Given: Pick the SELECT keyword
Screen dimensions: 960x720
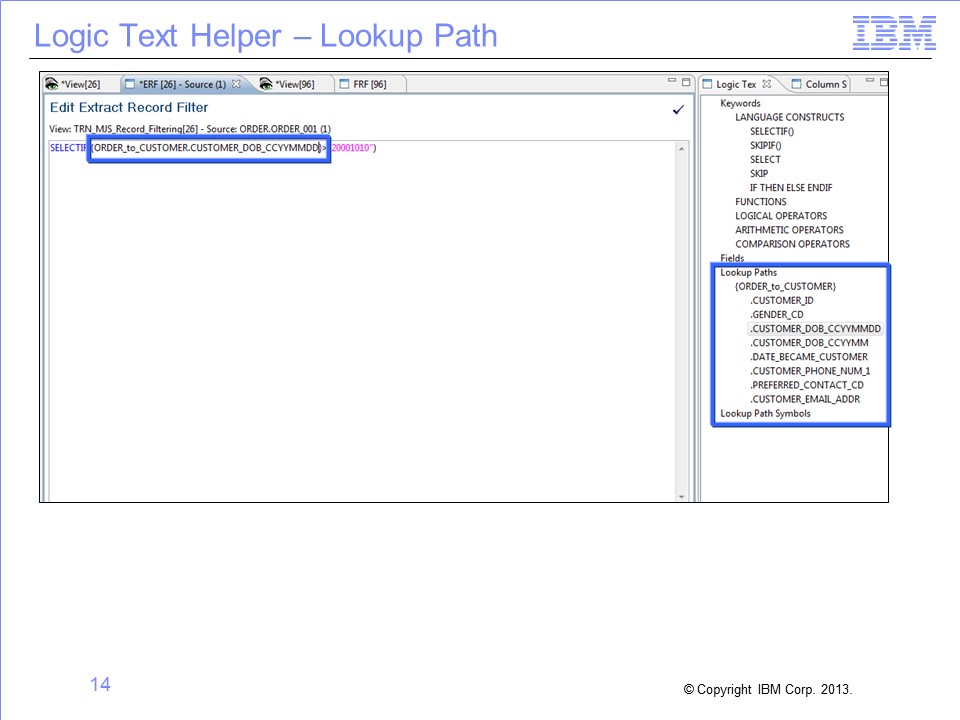Looking at the screenshot, I should (765, 160).
